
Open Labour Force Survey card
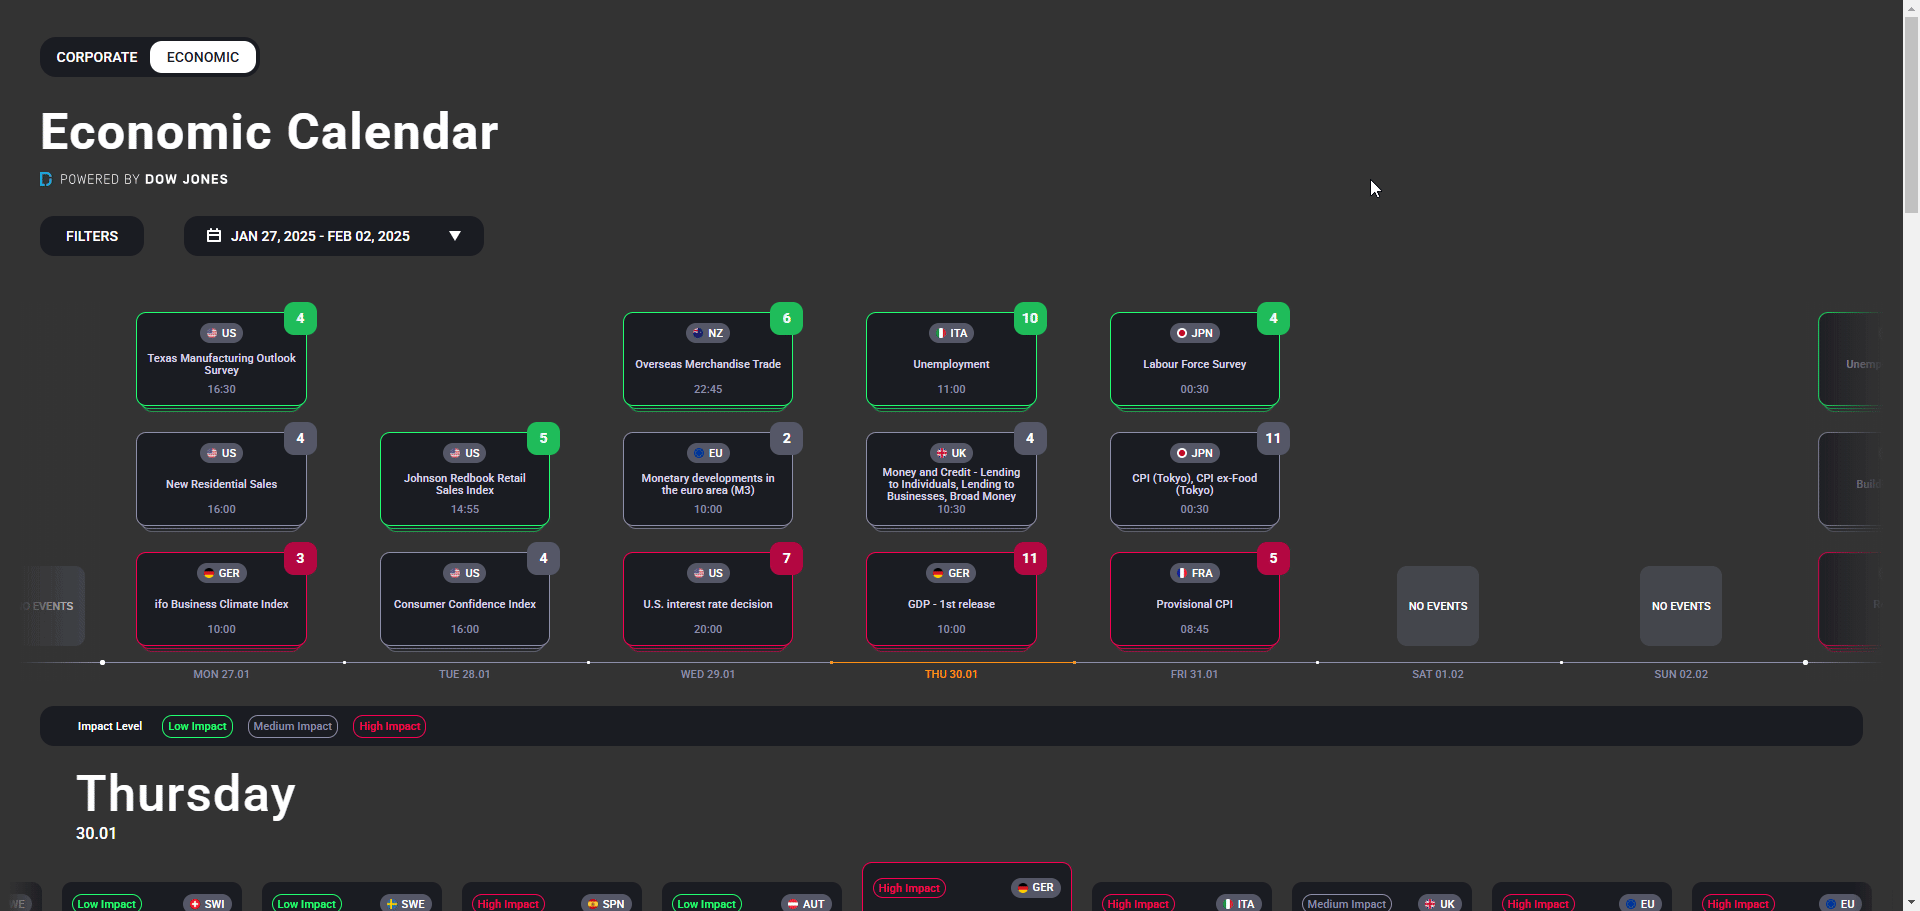[x=1195, y=360]
